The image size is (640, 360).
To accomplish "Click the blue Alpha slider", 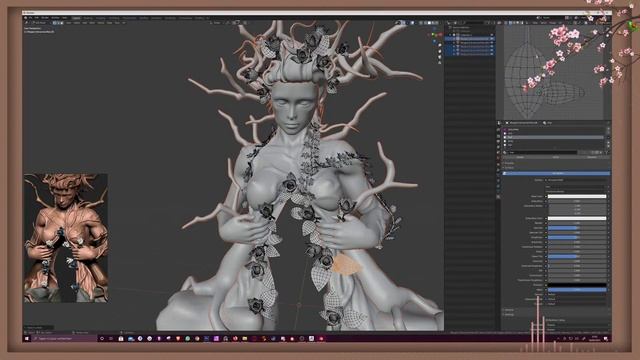I will (x=577, y=289).
